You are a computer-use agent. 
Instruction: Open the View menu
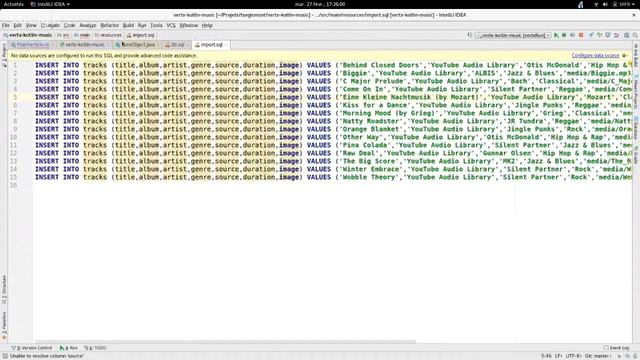pos(31,25)
